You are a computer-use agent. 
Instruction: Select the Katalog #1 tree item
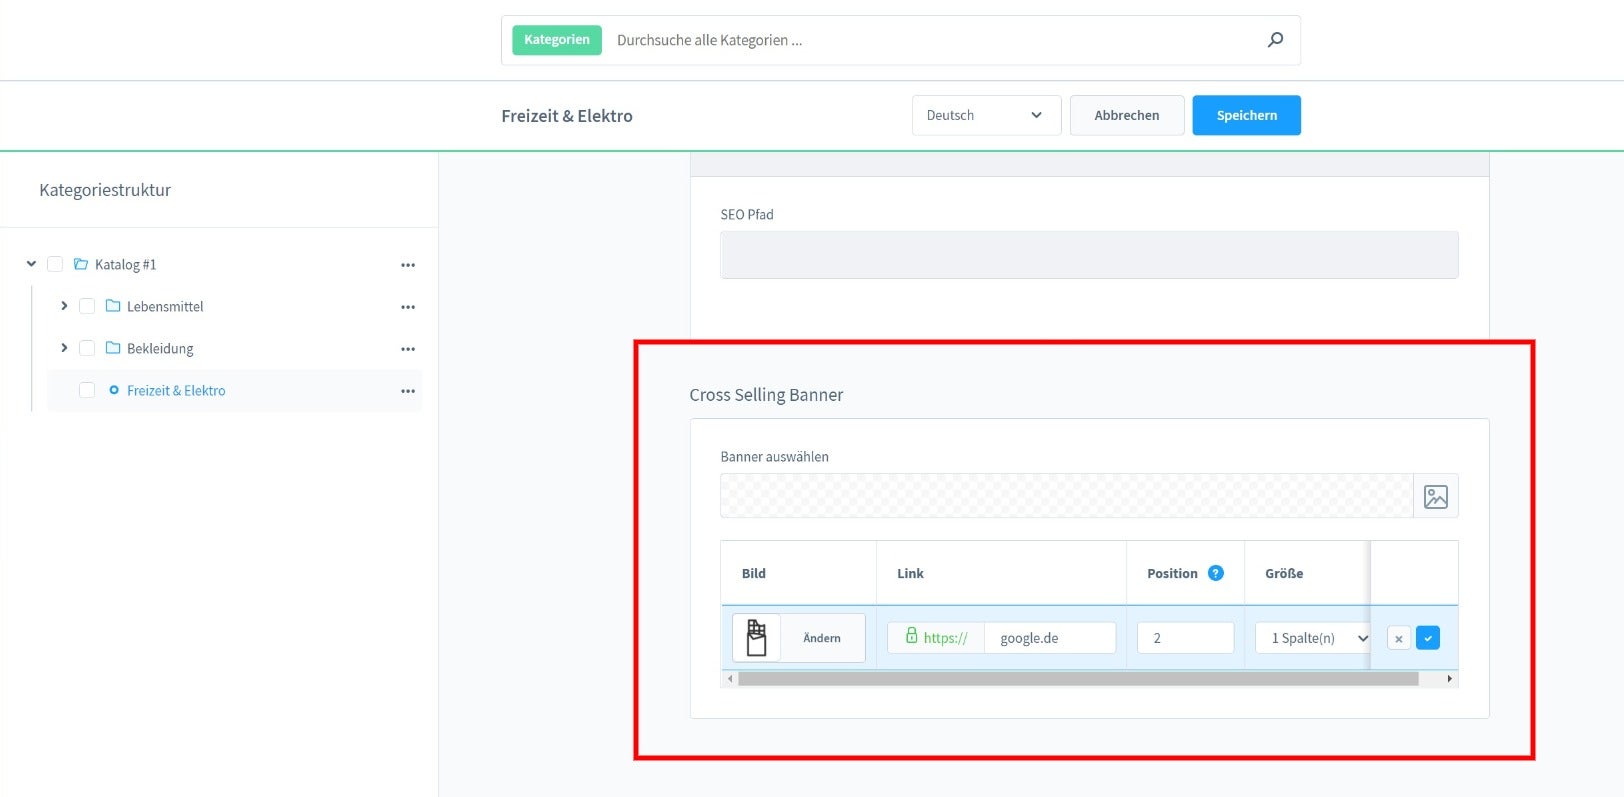pyautogui.click(x=125, y=265)
